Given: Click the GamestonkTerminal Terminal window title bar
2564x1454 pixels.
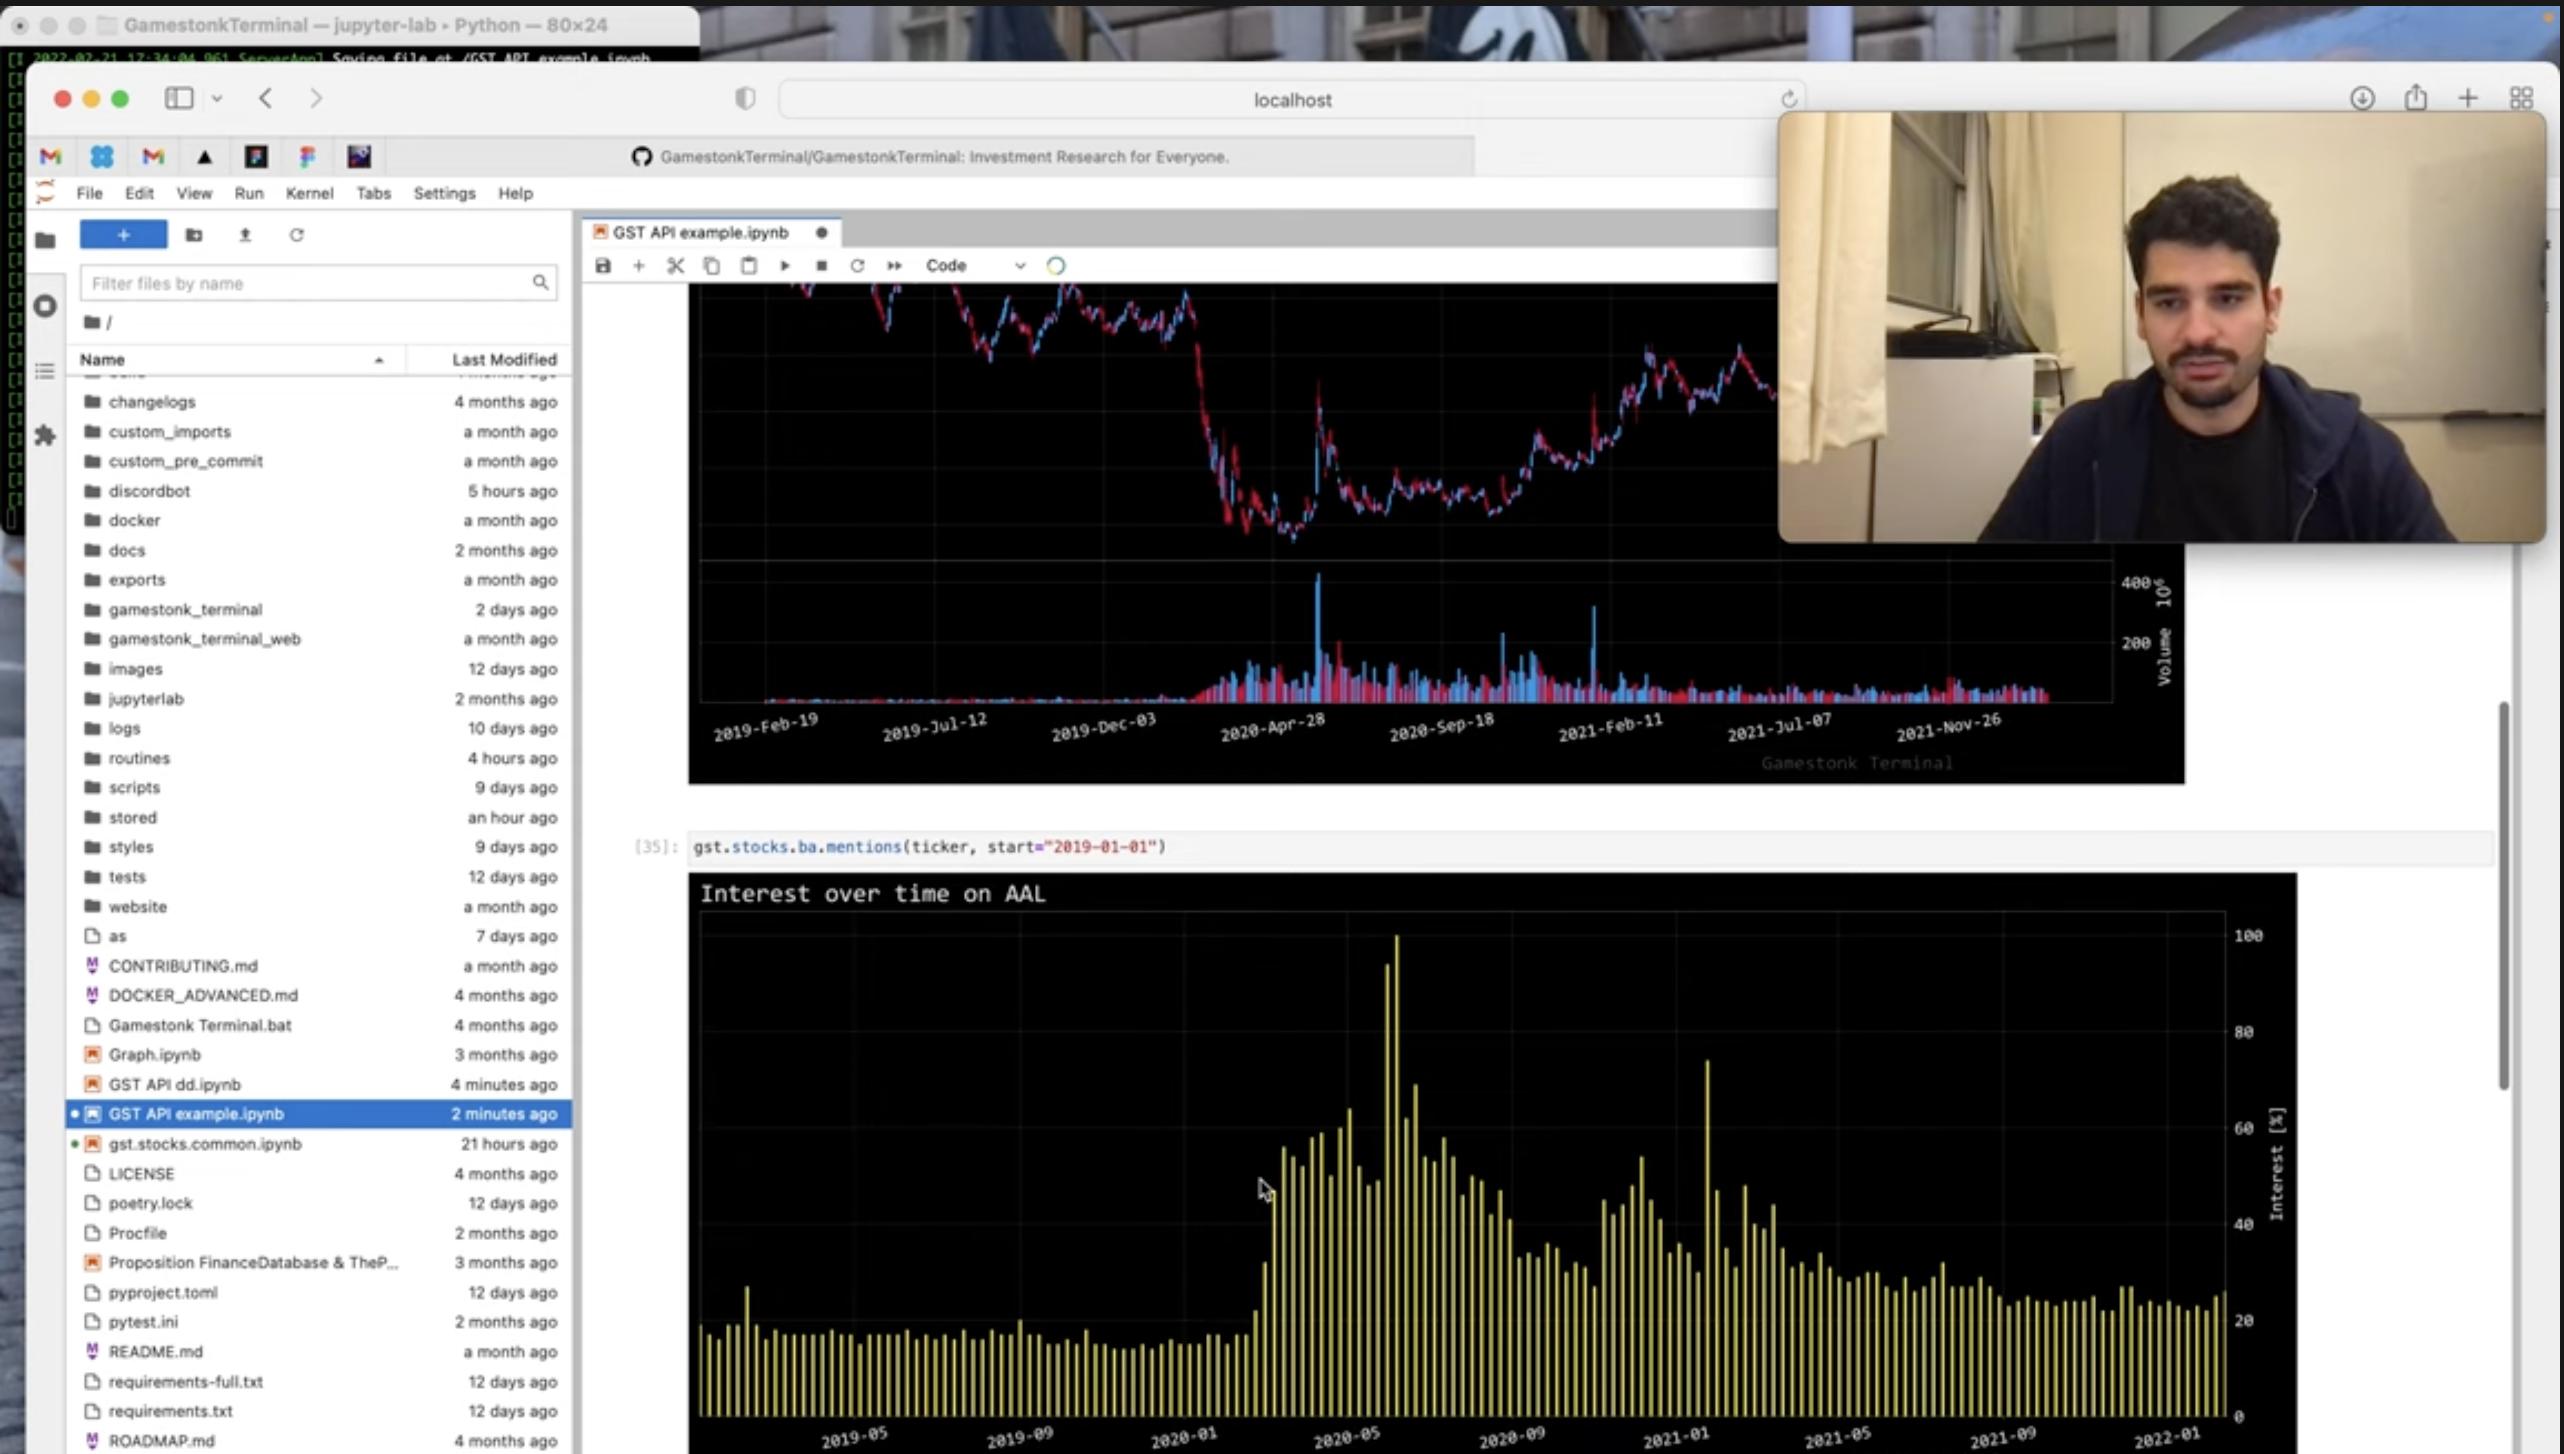Looking at the screenshot, I should (x=350, y=24).
